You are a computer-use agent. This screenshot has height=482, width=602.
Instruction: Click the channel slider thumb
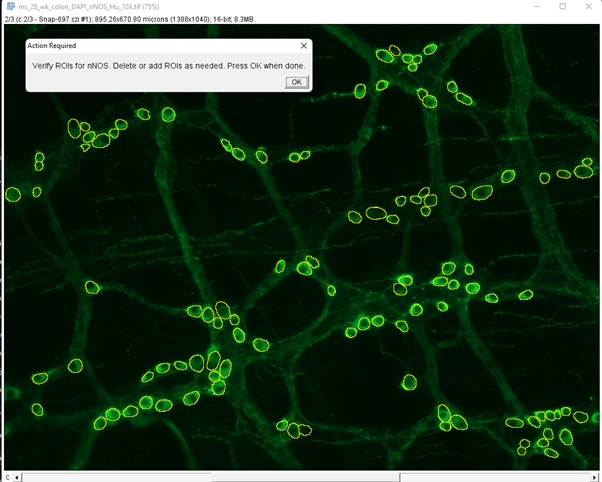point(305,477)
